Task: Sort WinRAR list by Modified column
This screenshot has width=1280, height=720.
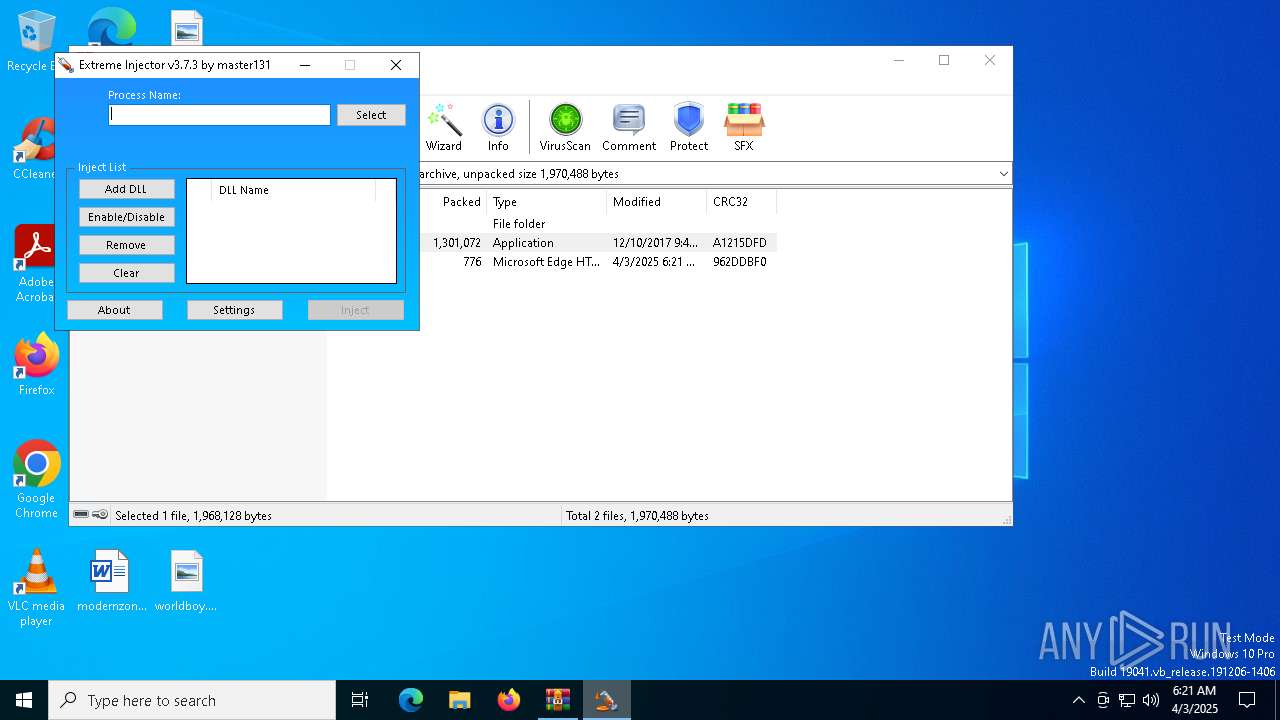Action: click(656, 202)
